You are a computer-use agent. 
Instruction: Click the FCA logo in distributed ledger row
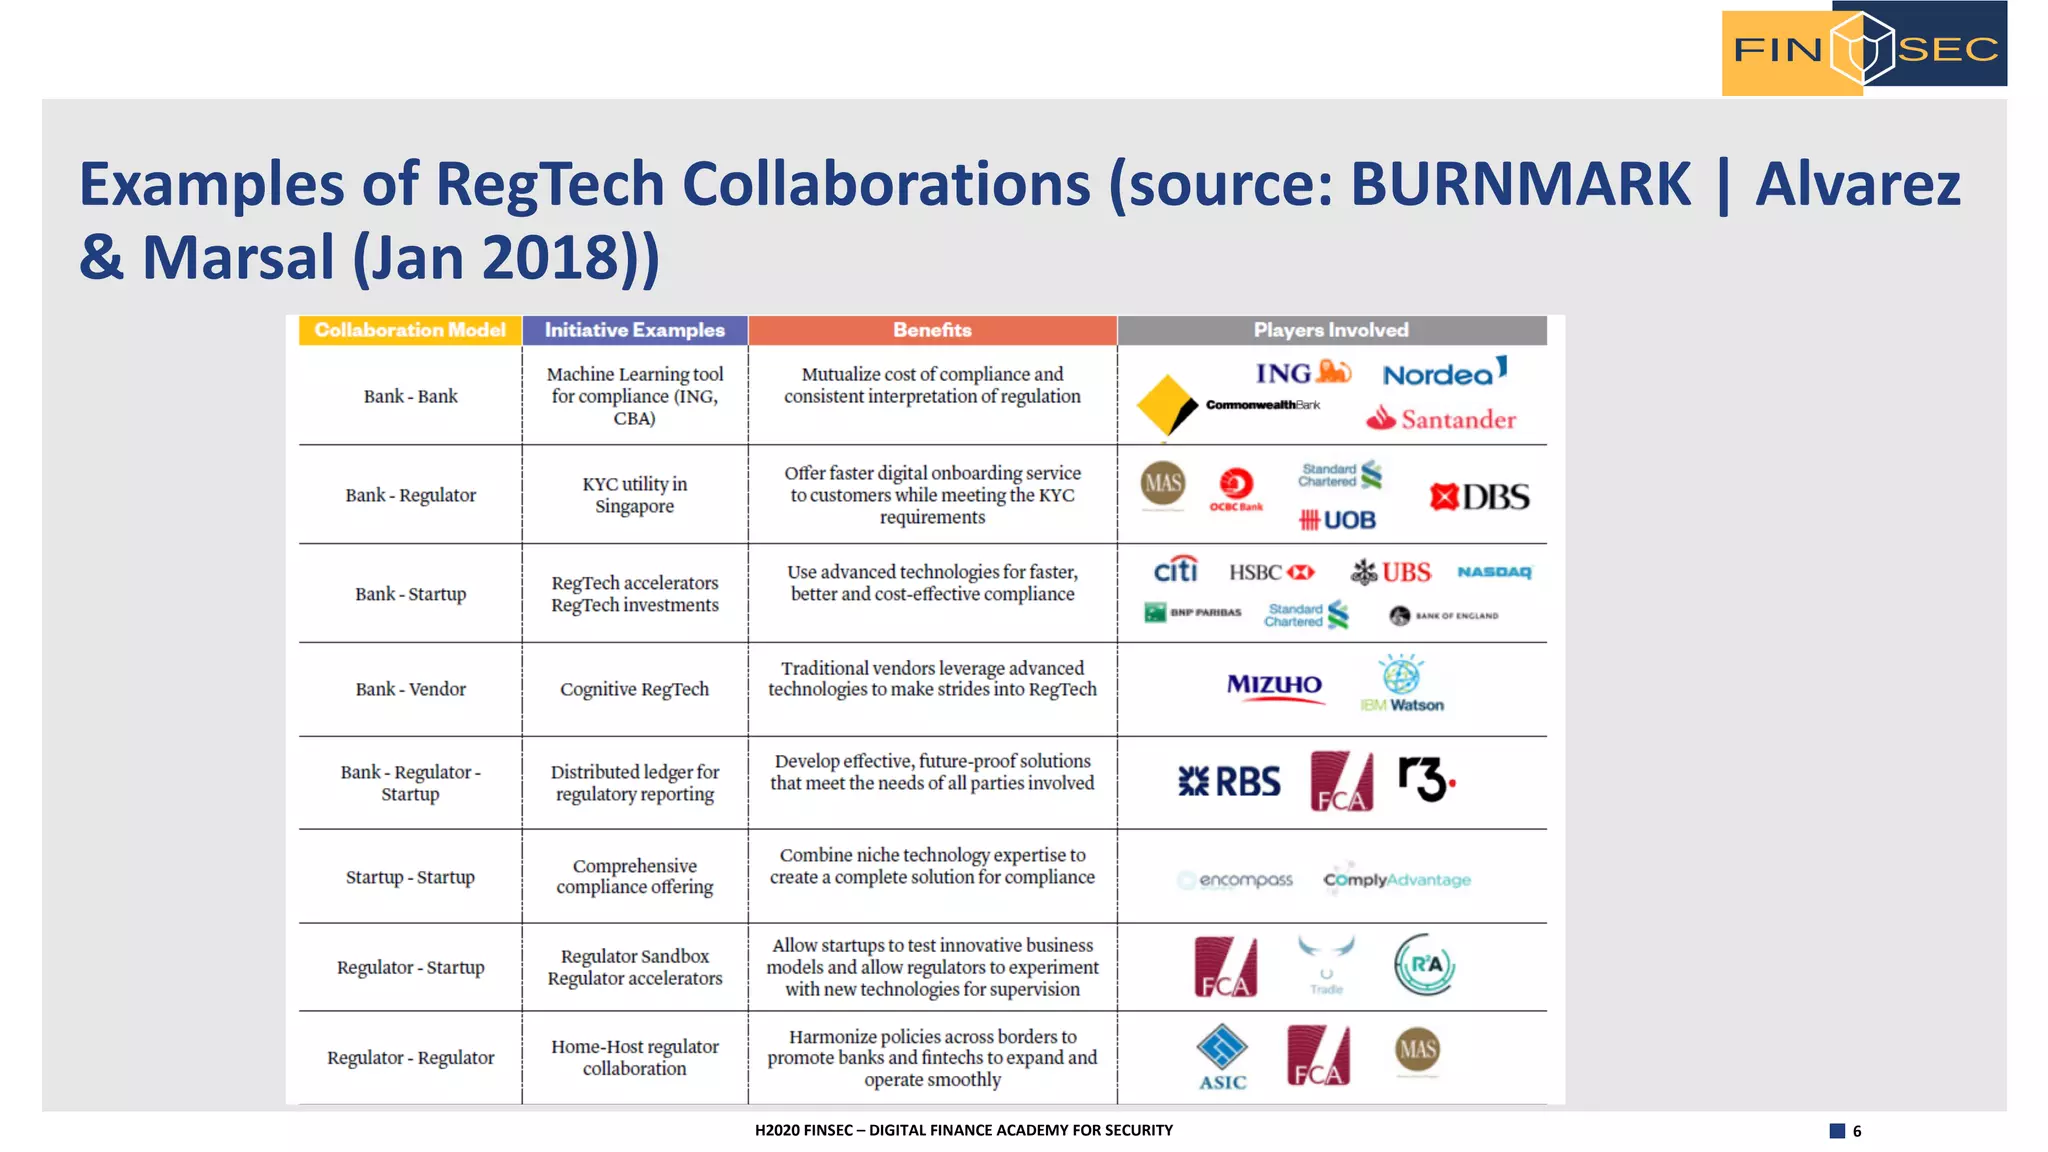(x=1342, y=781)
